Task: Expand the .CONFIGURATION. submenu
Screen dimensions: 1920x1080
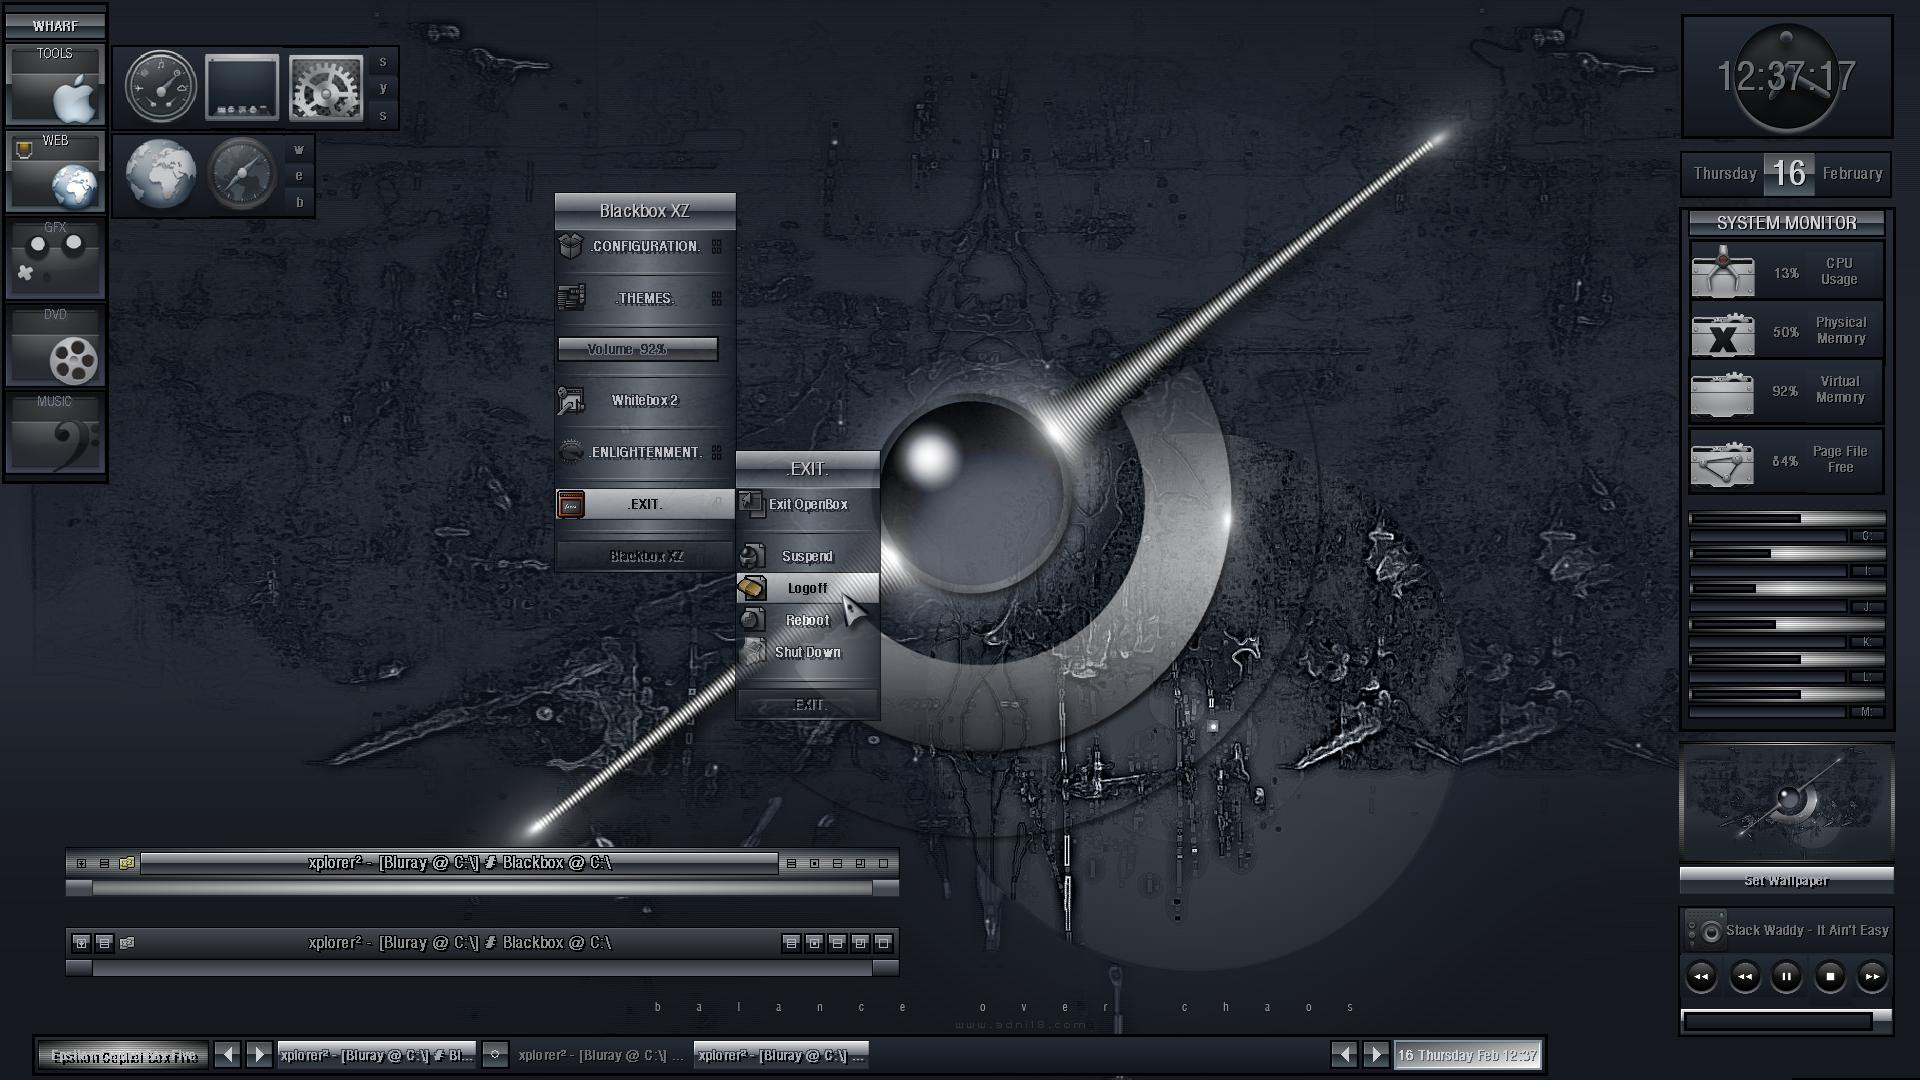Action: click(x=645, y=247)
